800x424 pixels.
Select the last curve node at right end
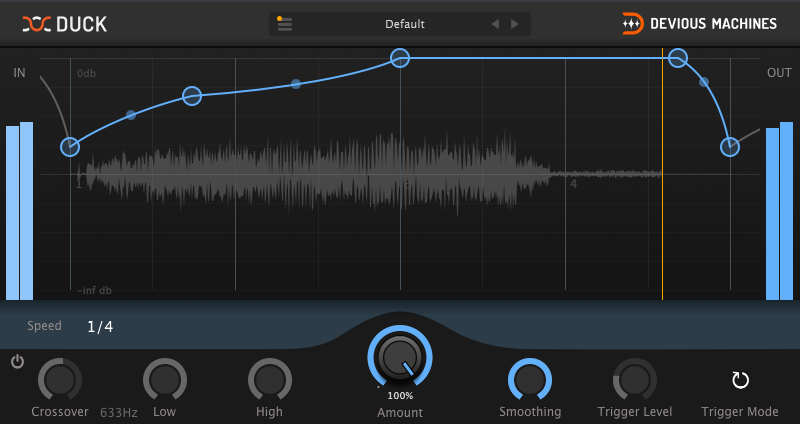click(x=730, y=147)
